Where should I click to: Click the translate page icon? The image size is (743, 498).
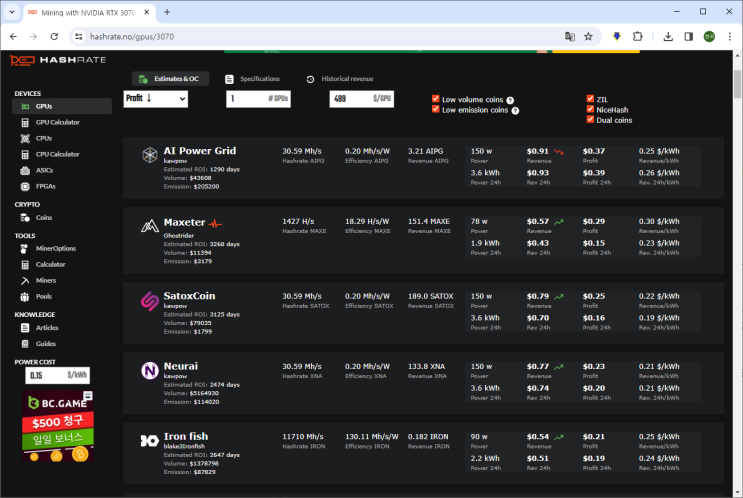point(570,36)
